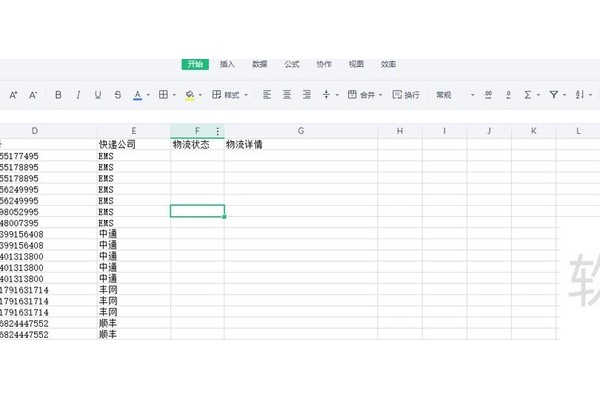The height and width of the screenshot is (400, 600).
Task: Toggle strikethrough formatting
Action: point(118,95)
